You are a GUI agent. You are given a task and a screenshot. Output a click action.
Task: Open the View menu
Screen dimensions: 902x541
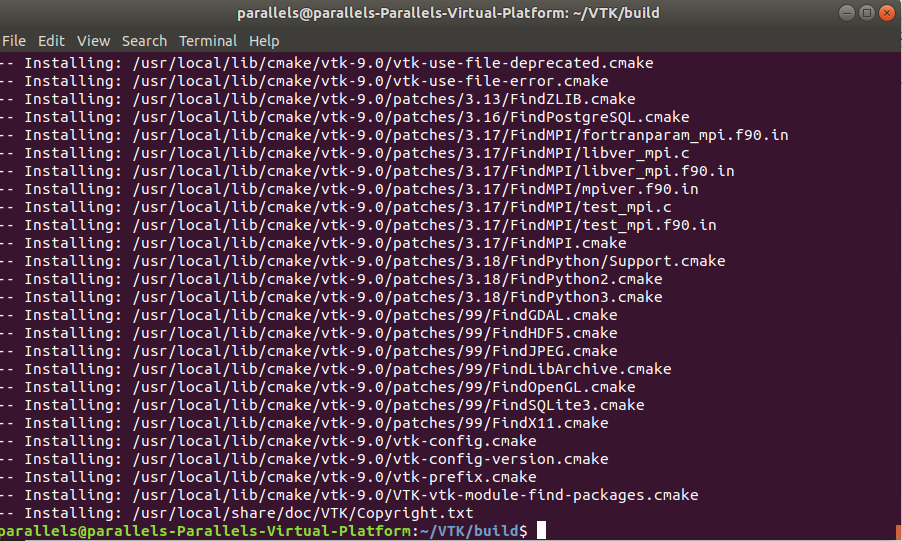pos(93,41)
